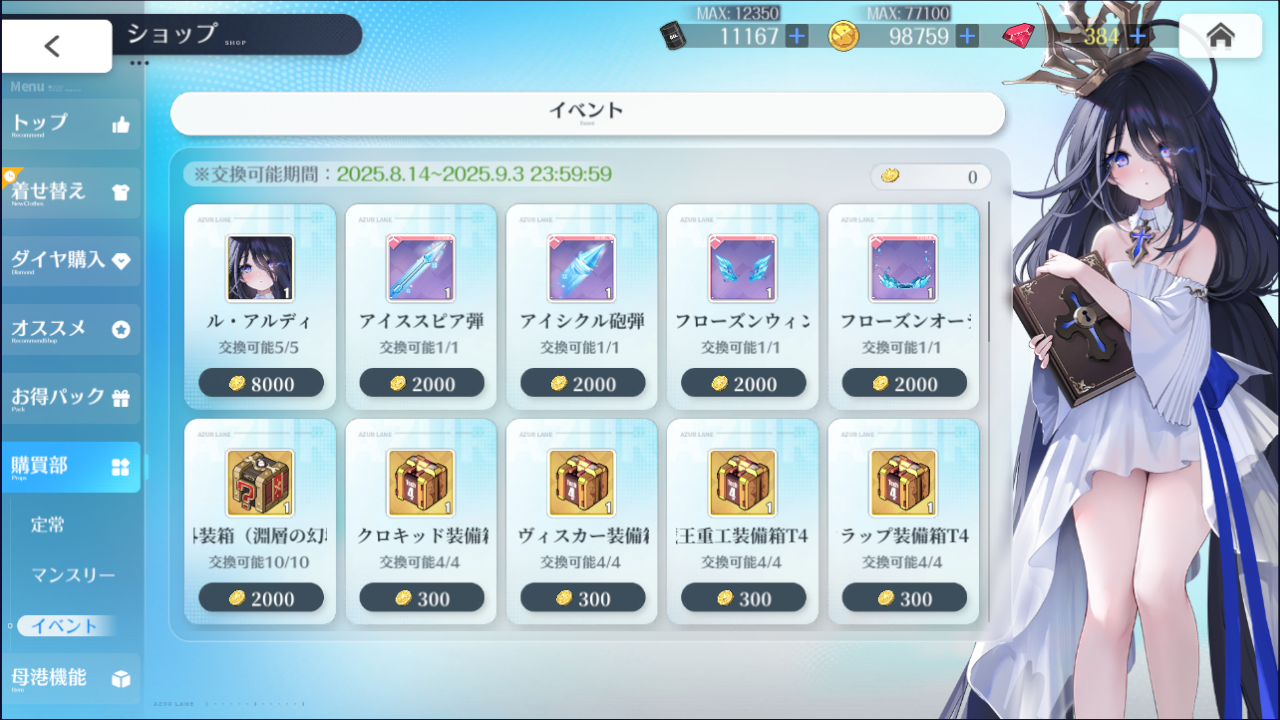
Task: Select the mystery equipment box icon
Action: tap(260, 483)
